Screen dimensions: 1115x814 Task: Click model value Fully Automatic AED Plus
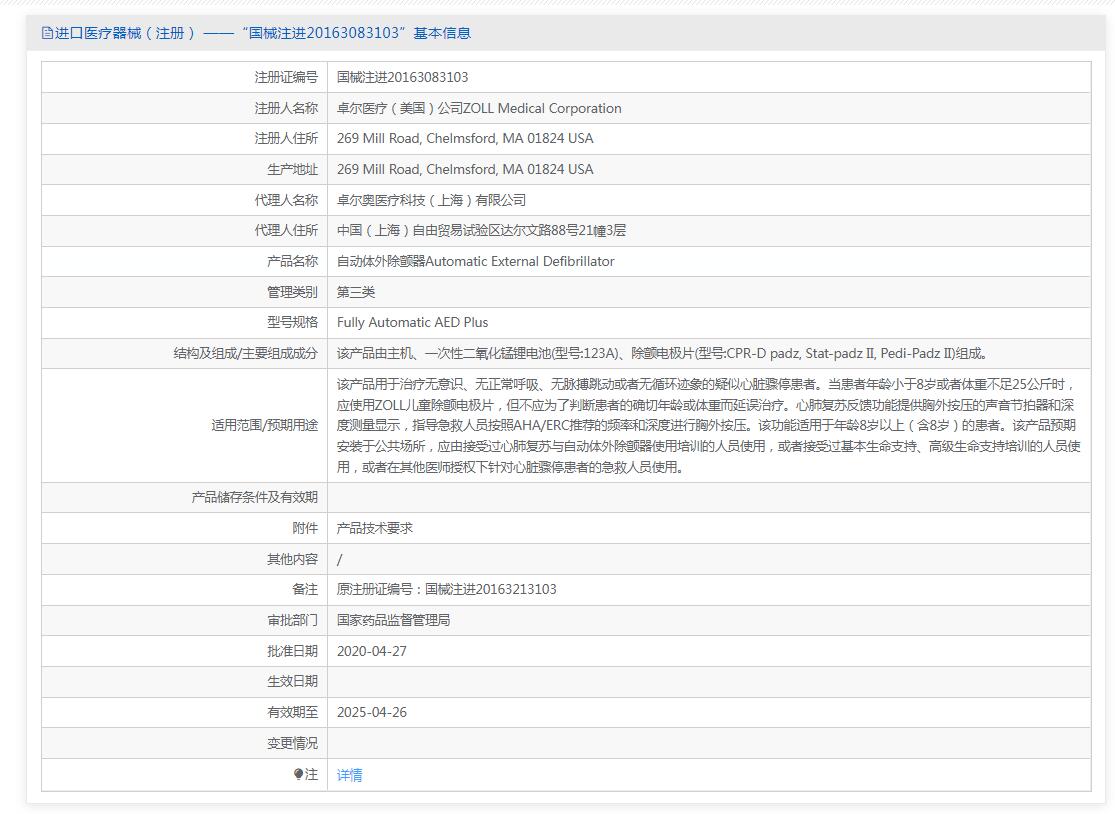(x=412, y=322)
